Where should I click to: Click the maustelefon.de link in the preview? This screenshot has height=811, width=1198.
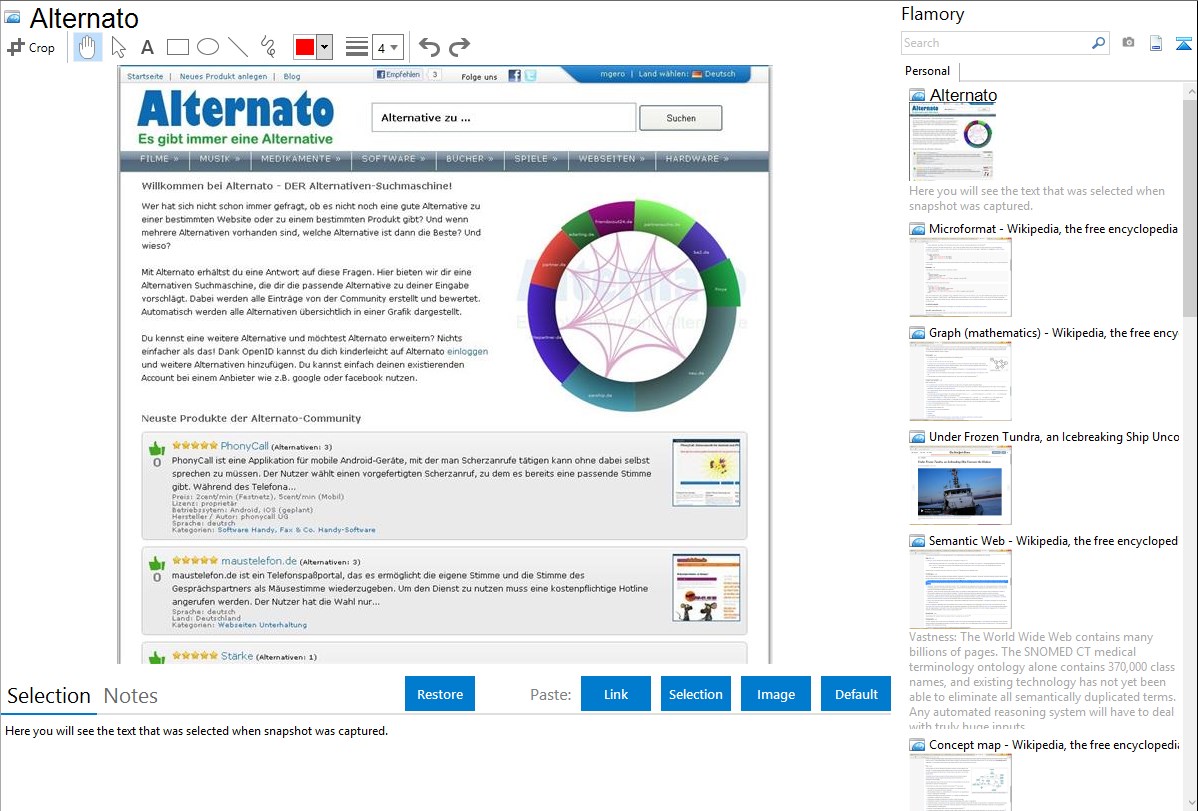point(259,561)
